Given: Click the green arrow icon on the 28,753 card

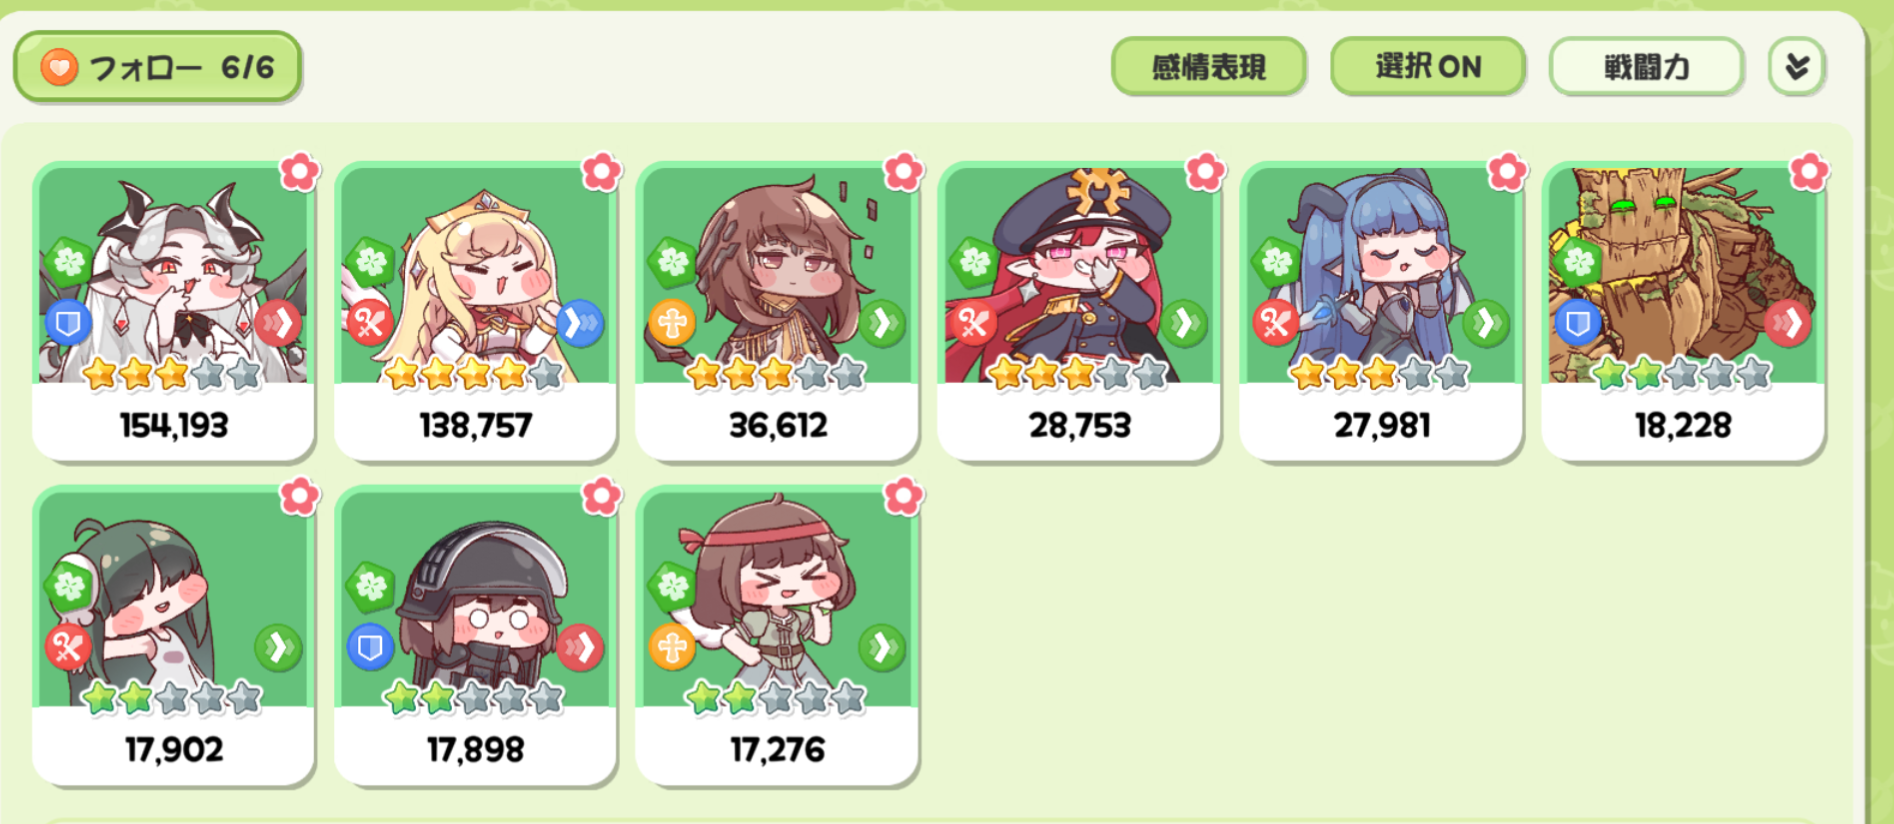Looking at the screenshot, I should pos(1184,323).
